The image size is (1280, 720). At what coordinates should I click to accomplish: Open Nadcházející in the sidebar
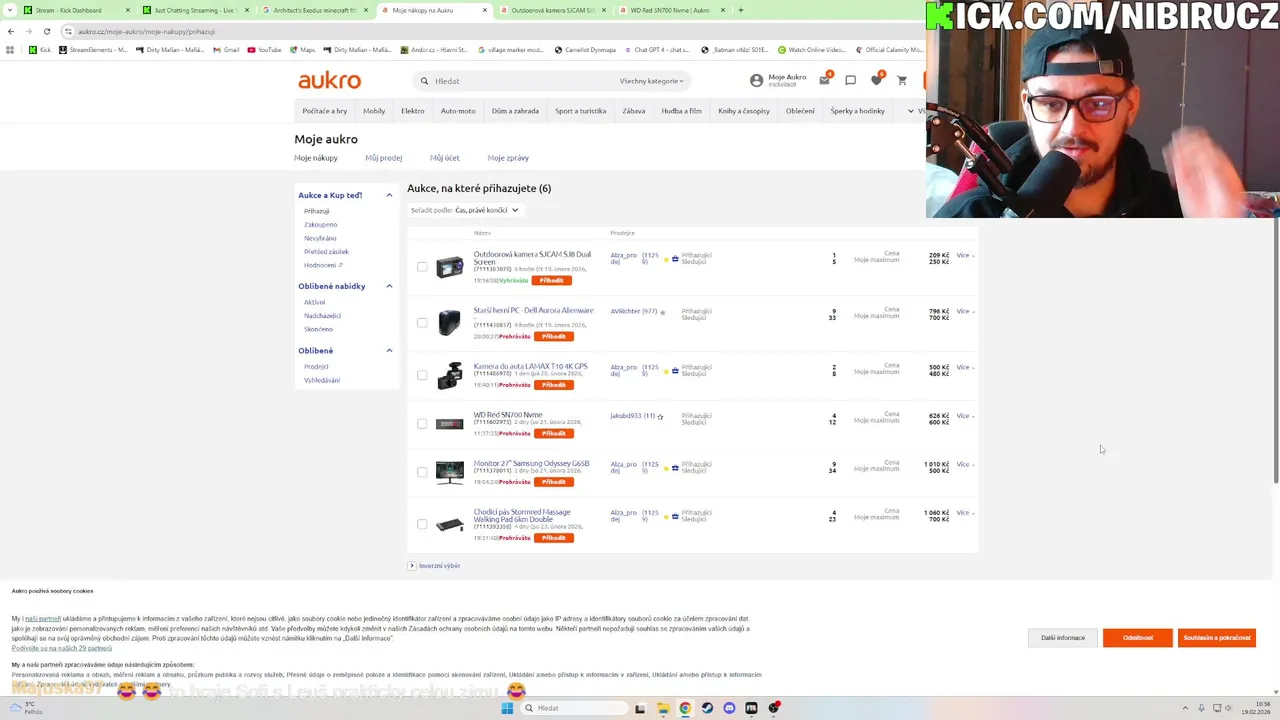(x=323, y=316)
